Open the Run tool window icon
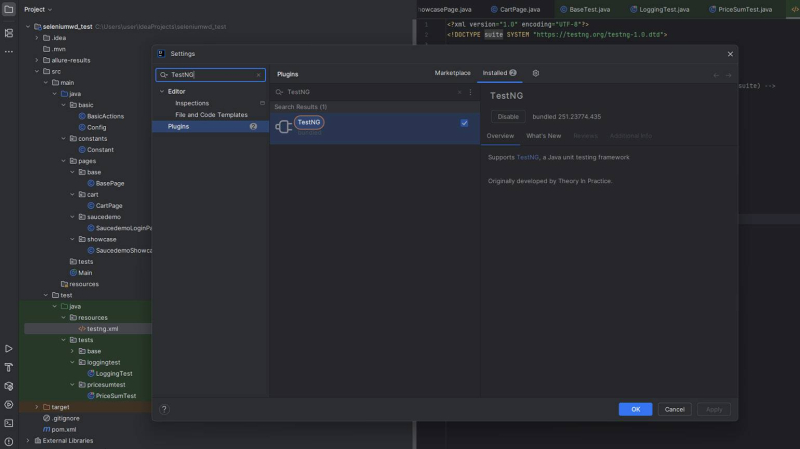Image resolution: width=800 pixels, height=449 pixels. [9, 349]
